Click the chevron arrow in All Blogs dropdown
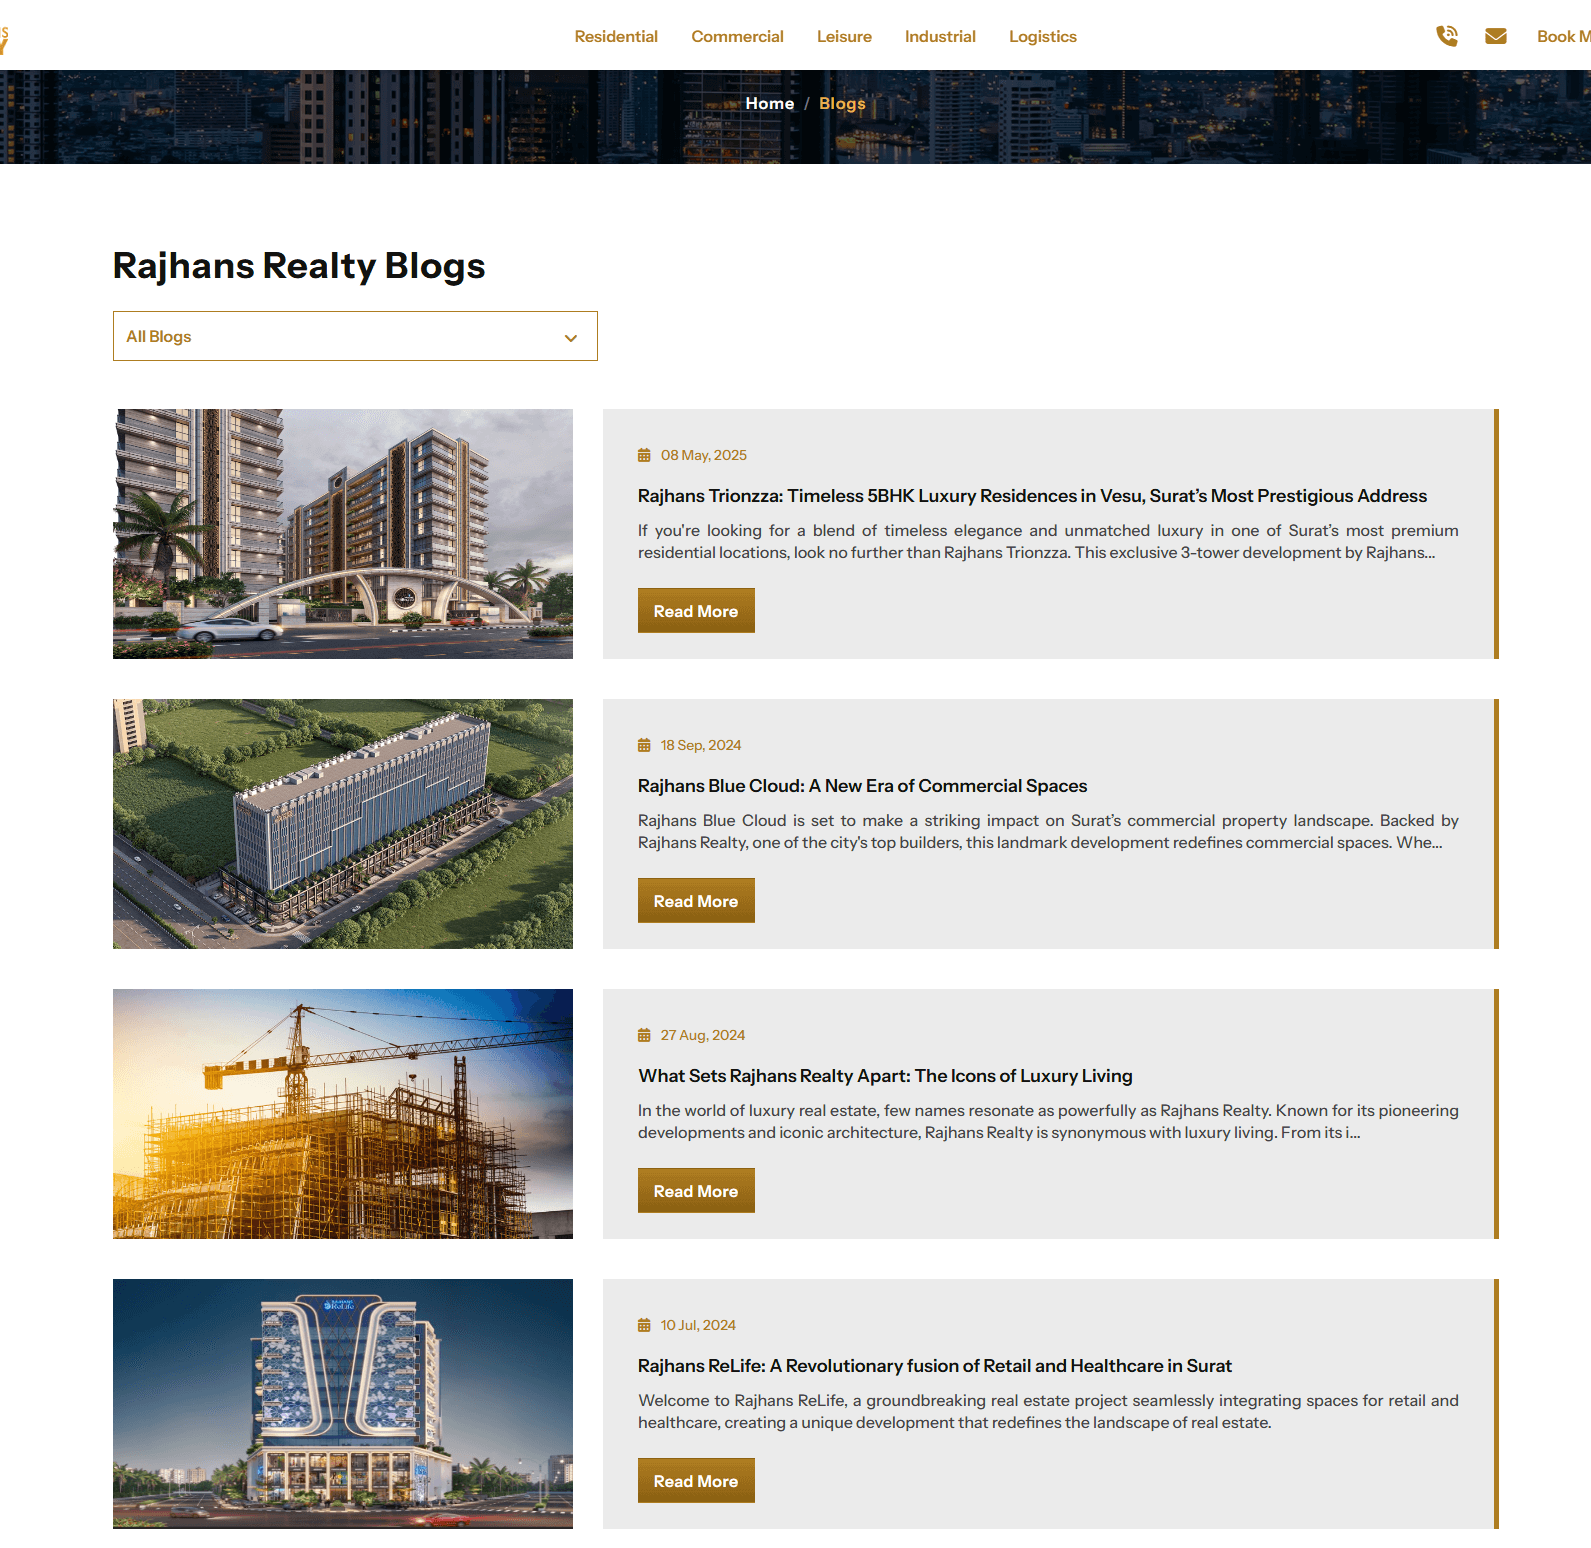This screenshot has width=1591, height=1548. 571,338
